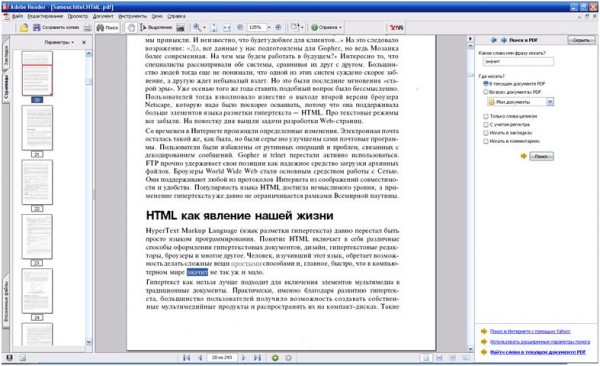Select page 24 thumbnail

click(x=37, y=291)
